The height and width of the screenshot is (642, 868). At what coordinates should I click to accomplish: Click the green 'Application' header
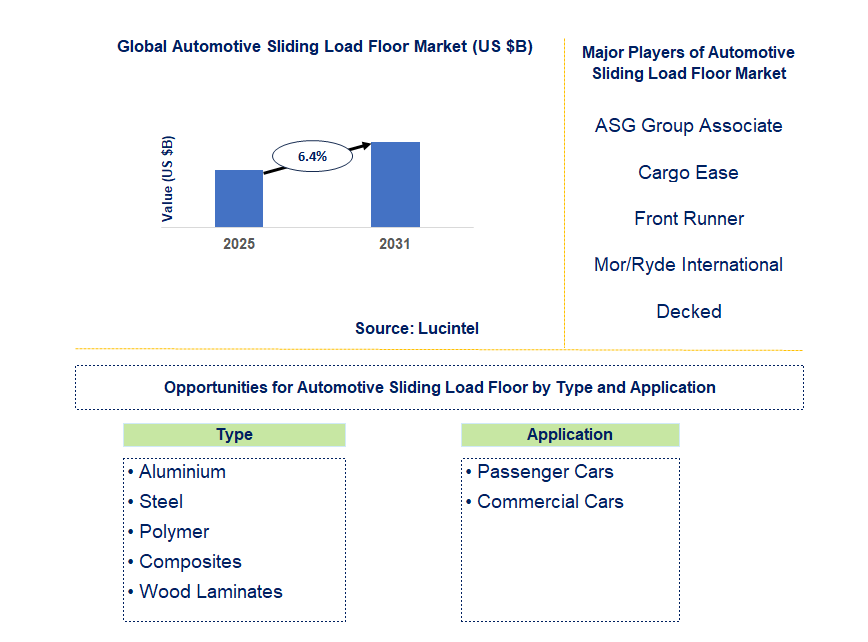[570, 435]
